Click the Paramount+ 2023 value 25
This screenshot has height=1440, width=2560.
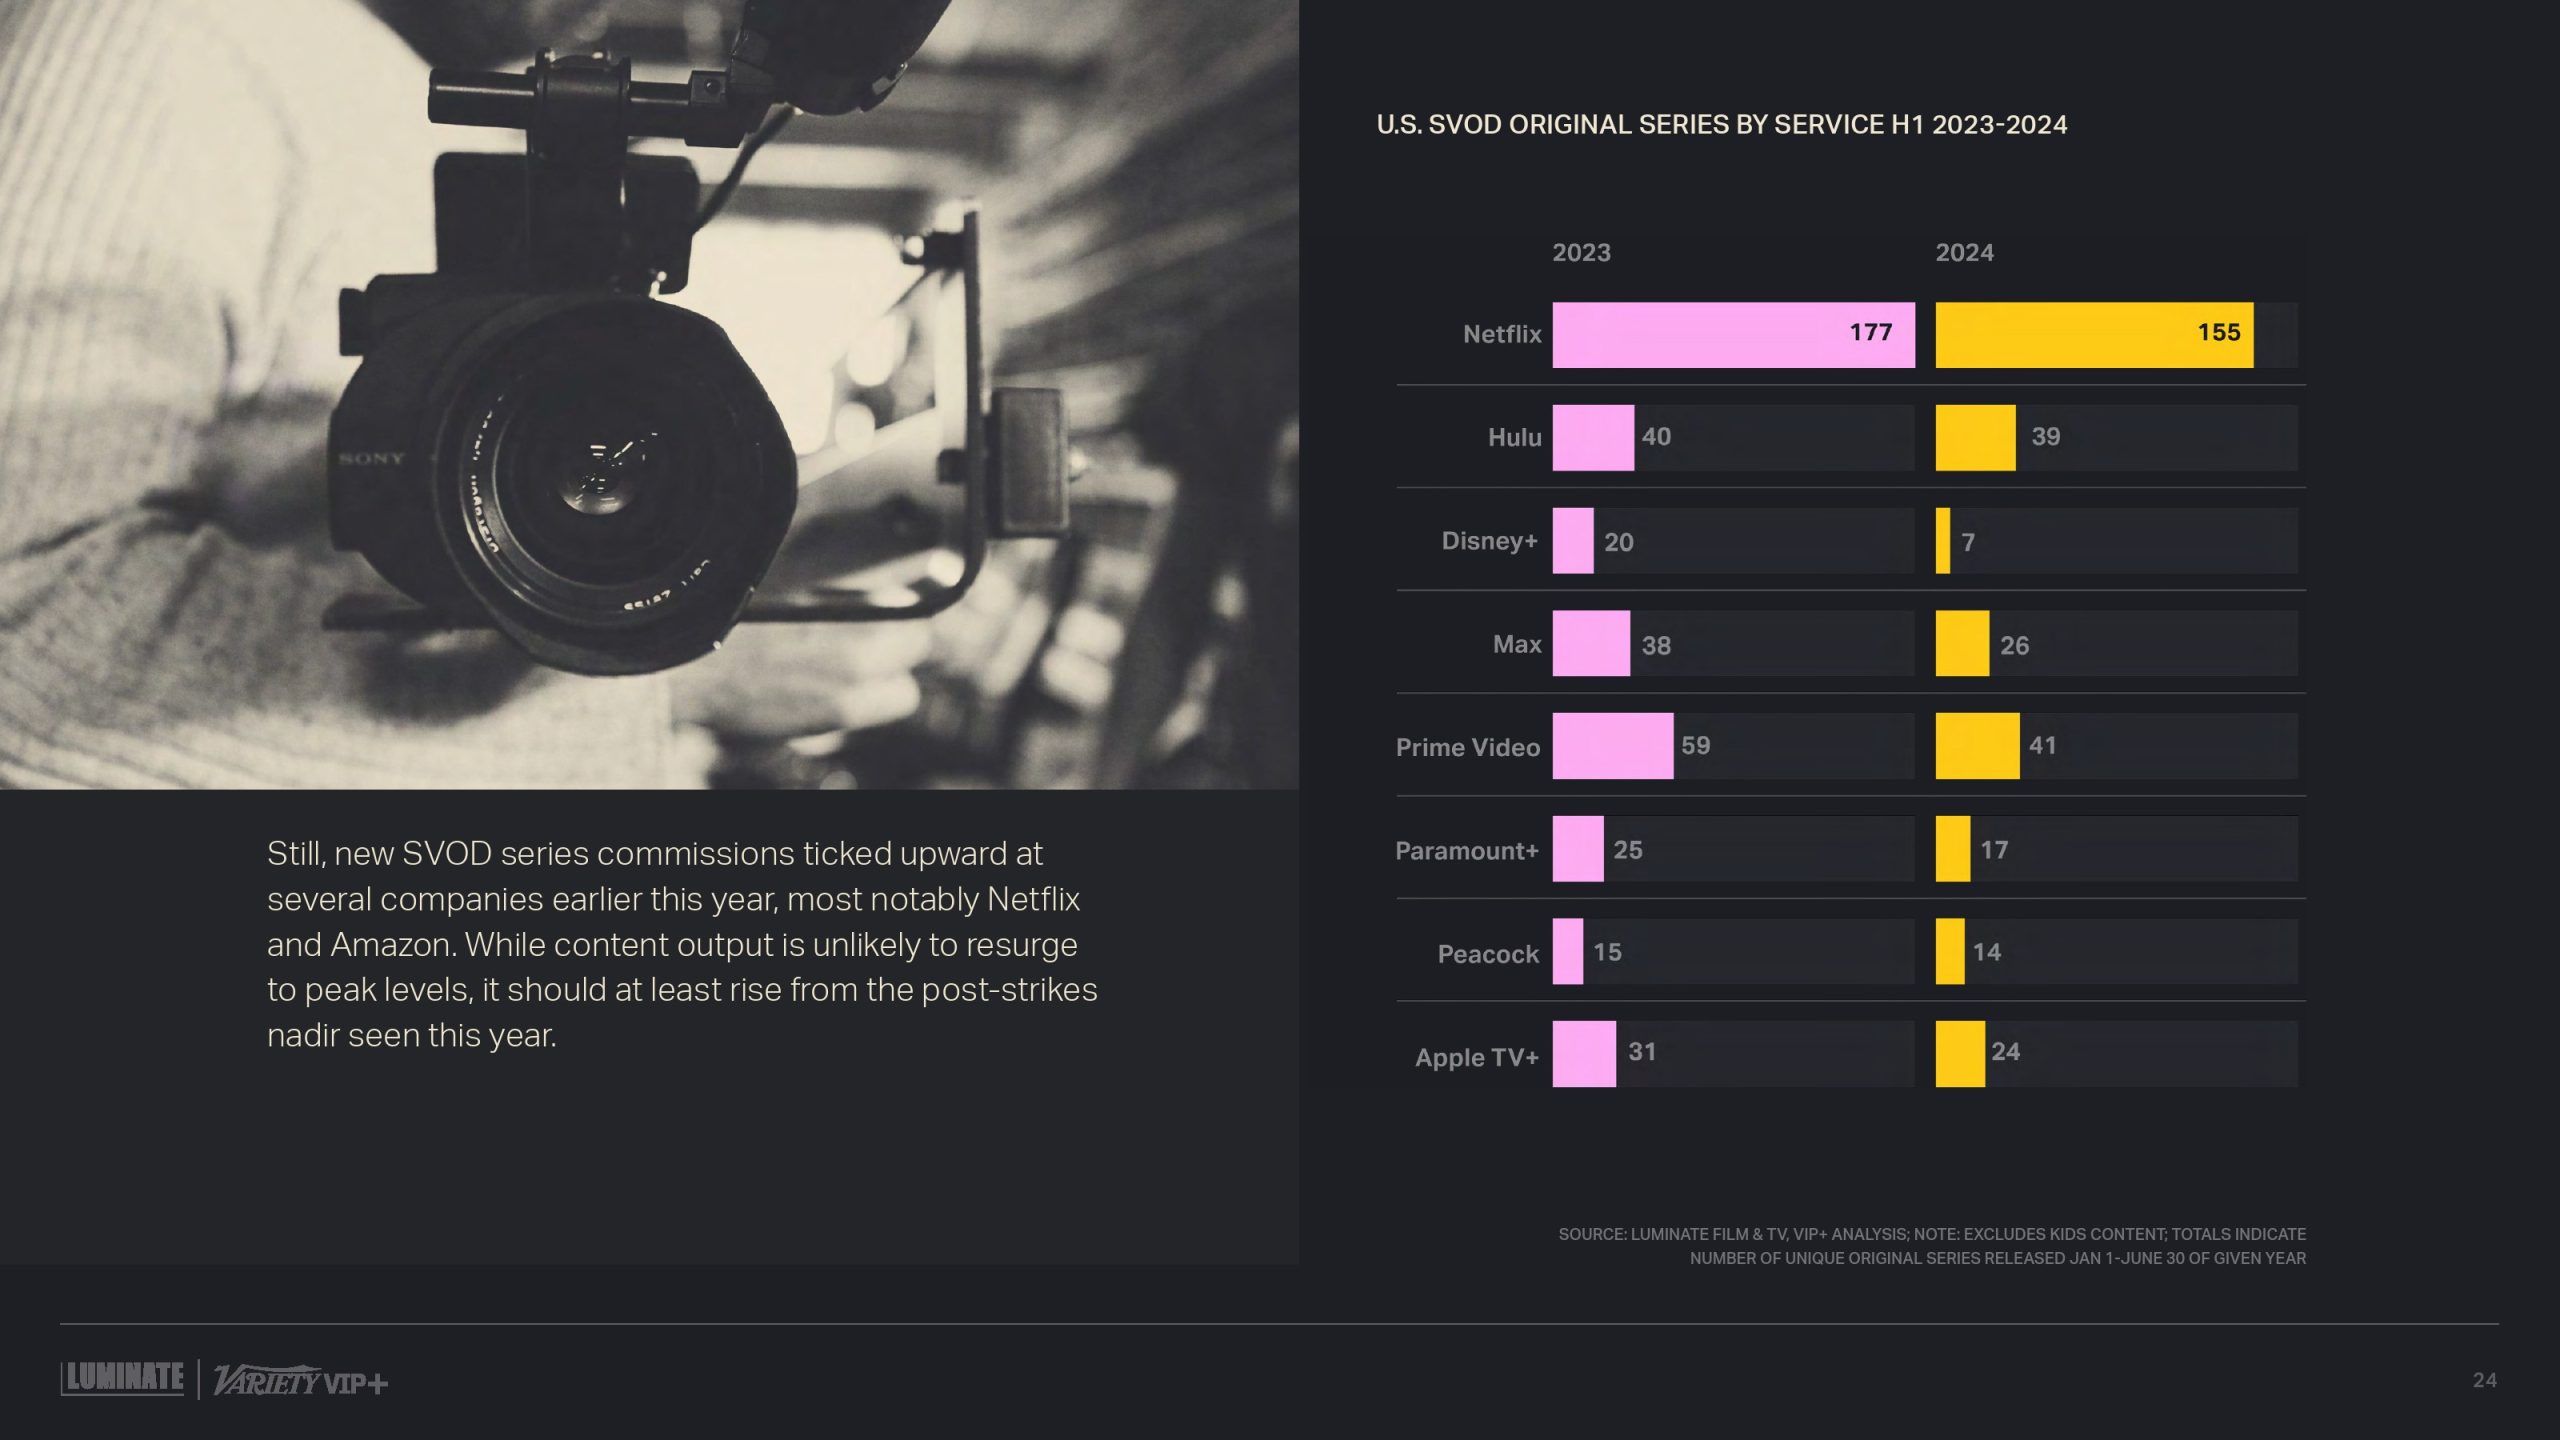(x=1627, y=850)
